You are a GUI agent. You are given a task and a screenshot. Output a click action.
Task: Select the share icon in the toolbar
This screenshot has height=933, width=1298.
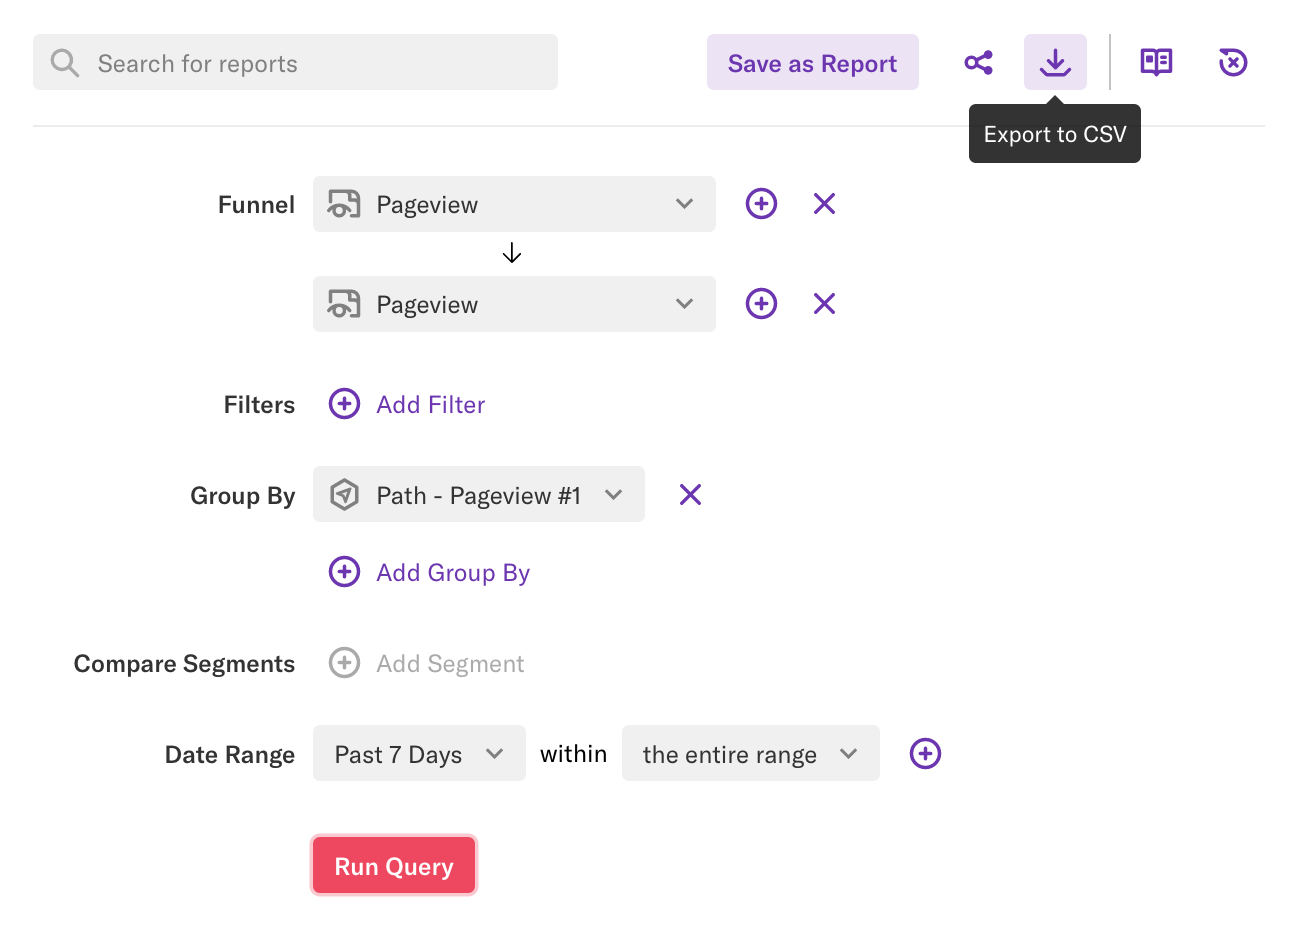point(978,62)
